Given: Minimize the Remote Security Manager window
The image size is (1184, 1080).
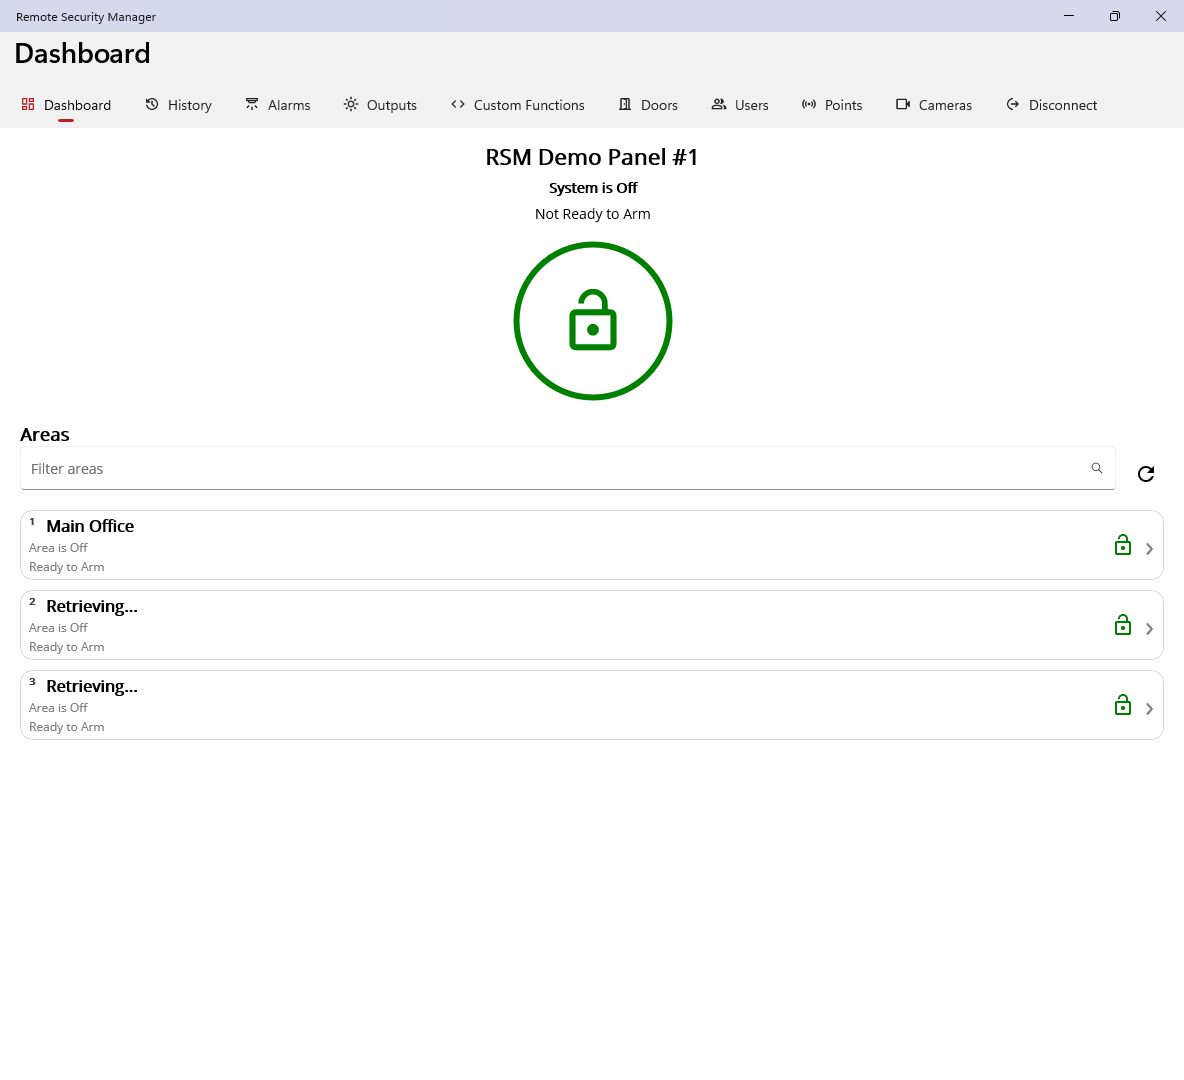Looking at the screenshot, I should tap(1068, 16).
